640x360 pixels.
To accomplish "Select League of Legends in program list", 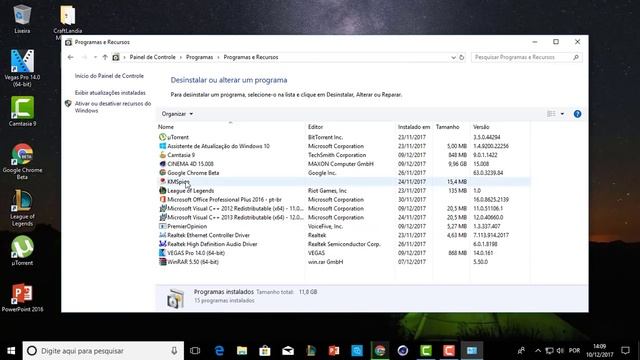I will click(x=344, y=191).
